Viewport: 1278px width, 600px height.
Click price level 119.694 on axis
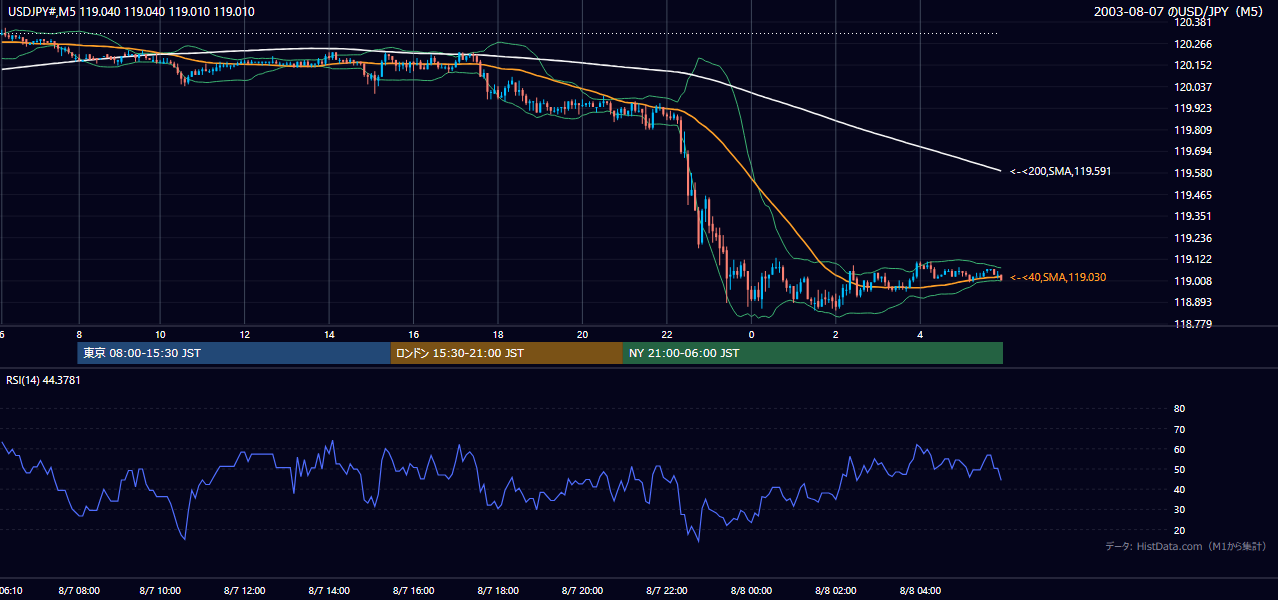[x=1193, y=151]
